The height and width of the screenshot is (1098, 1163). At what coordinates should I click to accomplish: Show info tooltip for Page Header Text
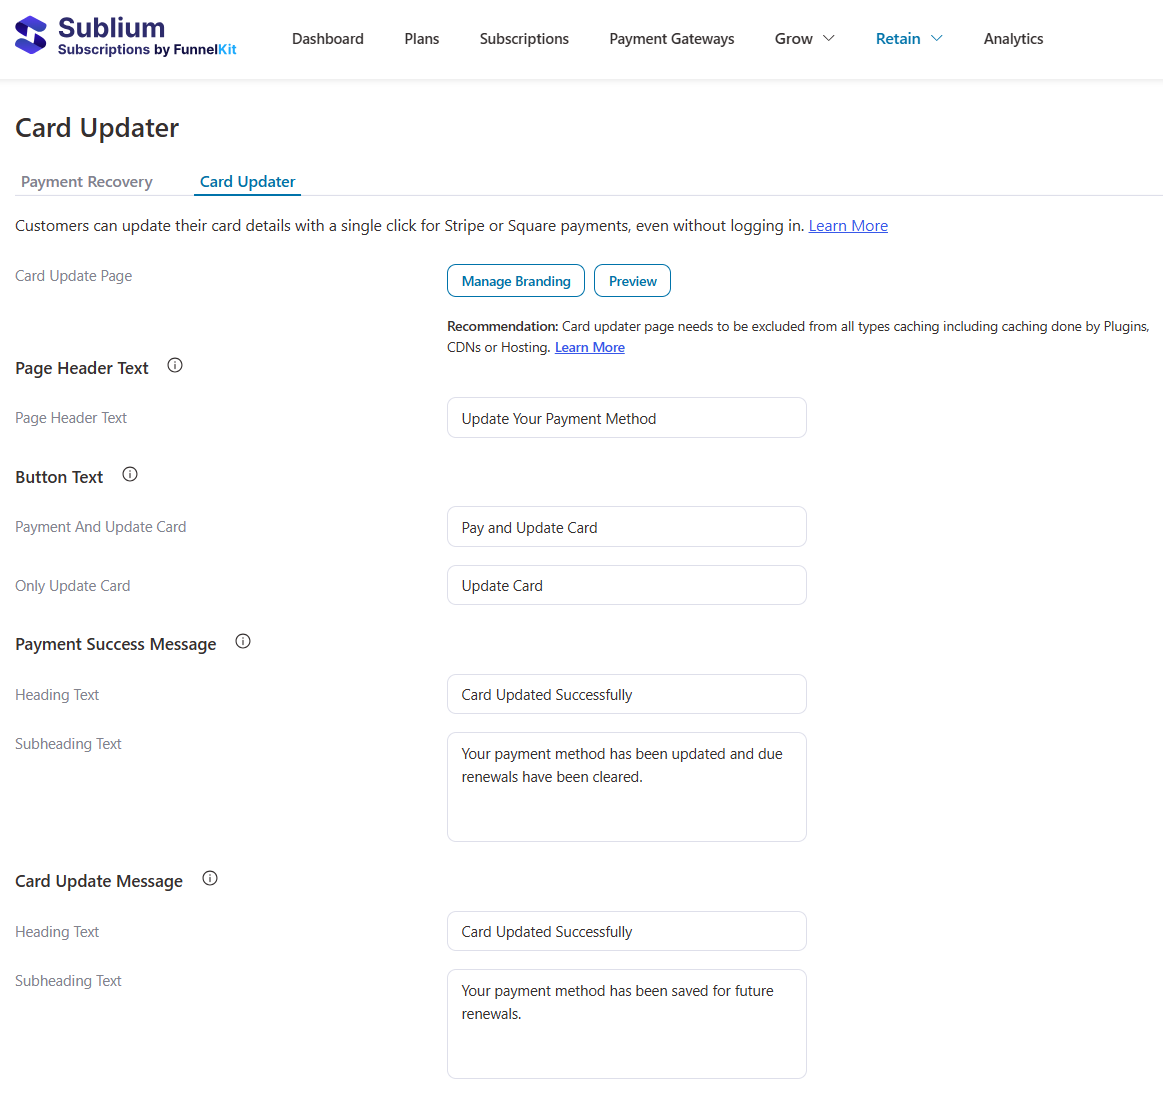pyautogui.click(x=175, y=365)
